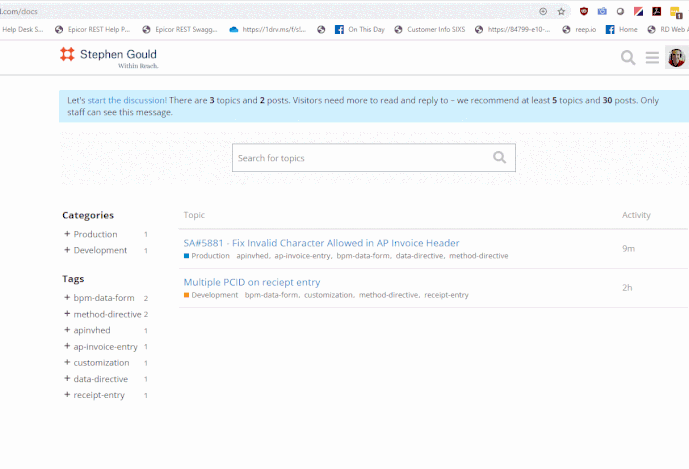Expand the Development category plus icon
689x469 pixels.
click(x=67, y=250)
